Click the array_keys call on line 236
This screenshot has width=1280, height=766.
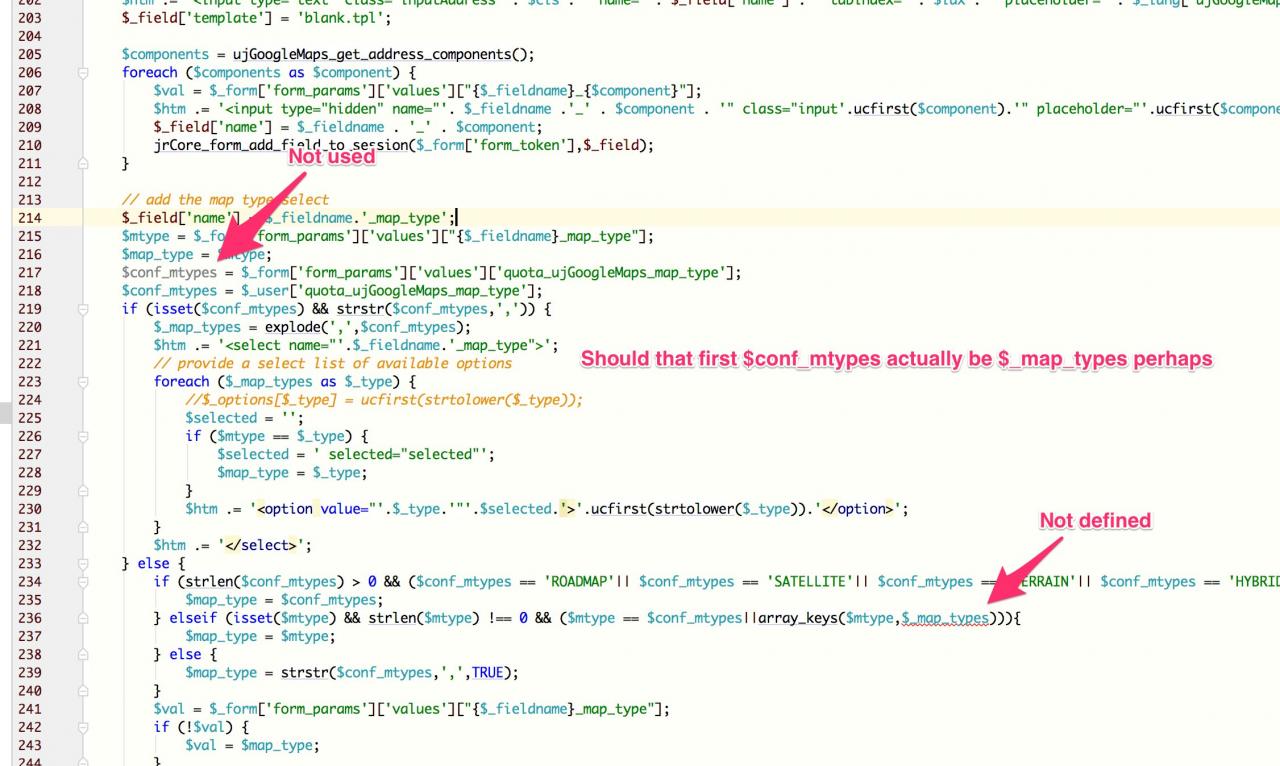point(800,618)
